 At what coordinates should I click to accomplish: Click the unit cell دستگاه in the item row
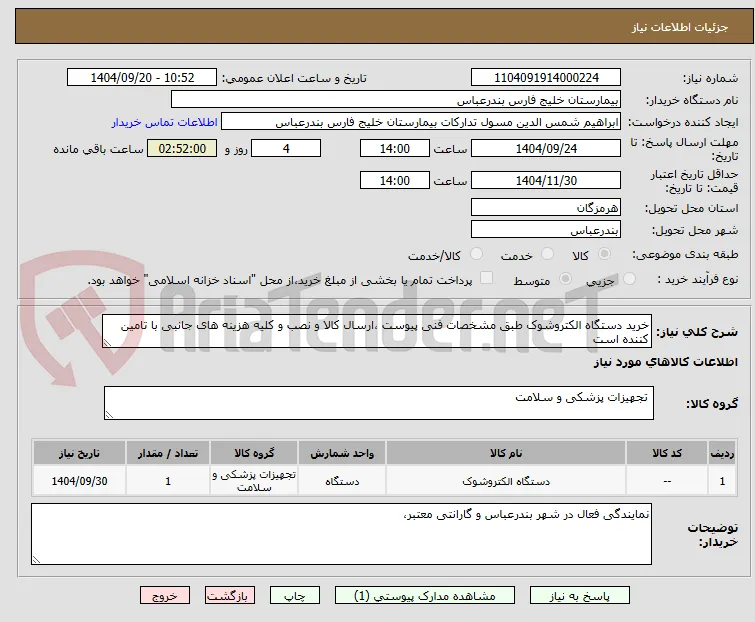pyautogui.click(x=342, y=481)
